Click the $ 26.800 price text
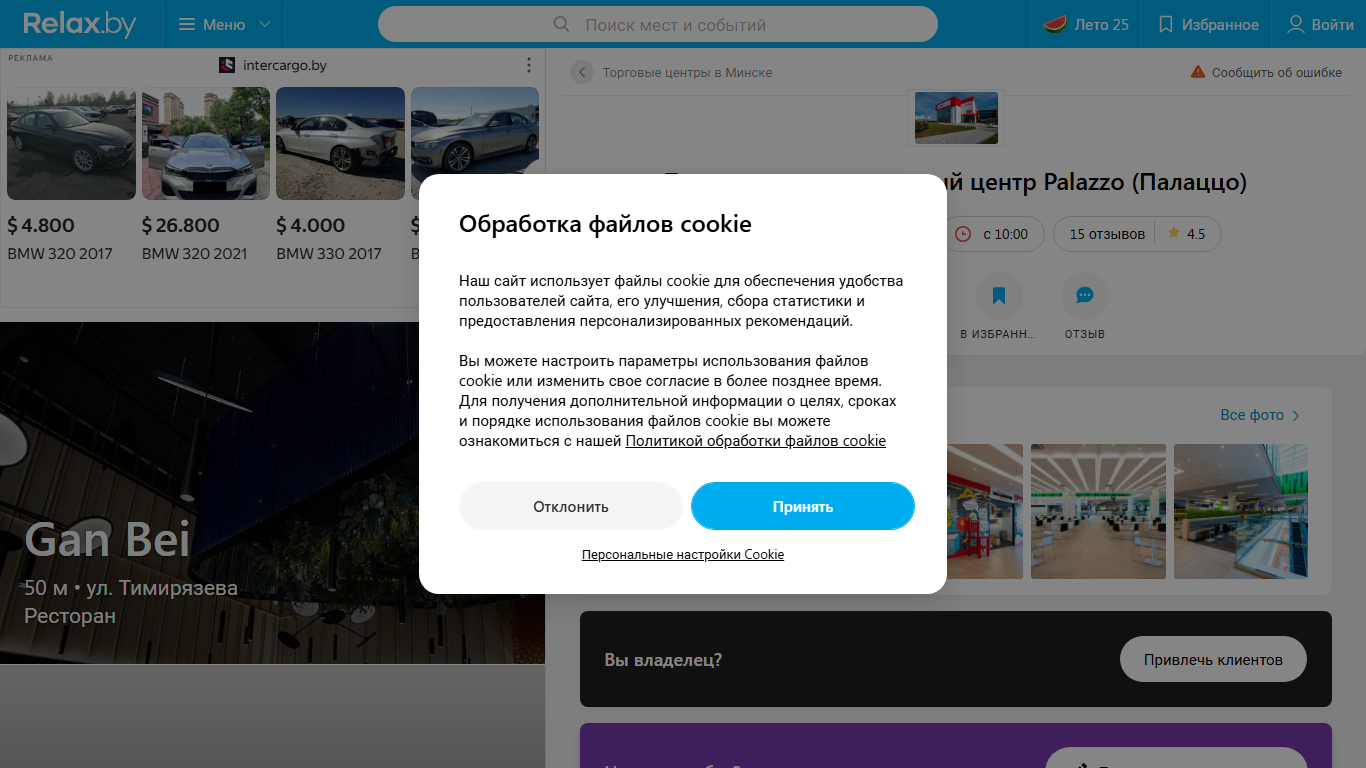This screenshot has height=768, width=1366. tap(181, 225)
